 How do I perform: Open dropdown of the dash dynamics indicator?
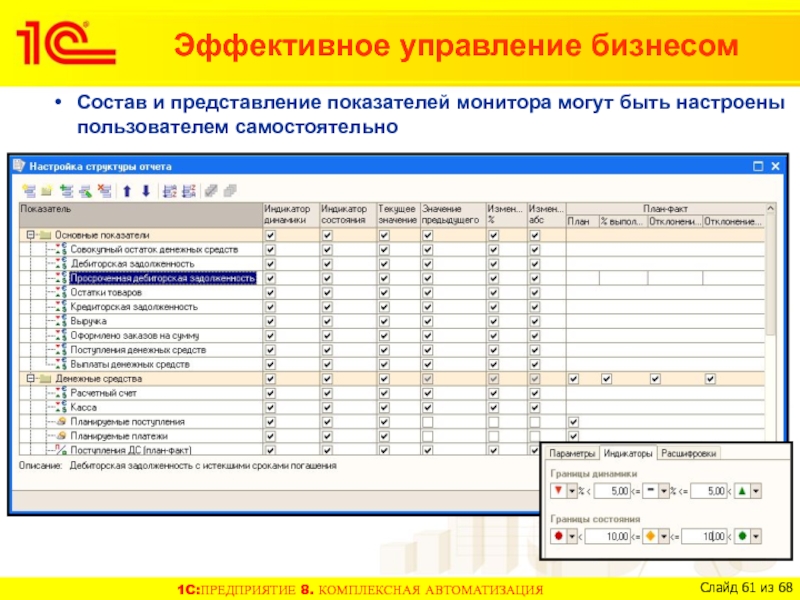click(x=664, y=491)
